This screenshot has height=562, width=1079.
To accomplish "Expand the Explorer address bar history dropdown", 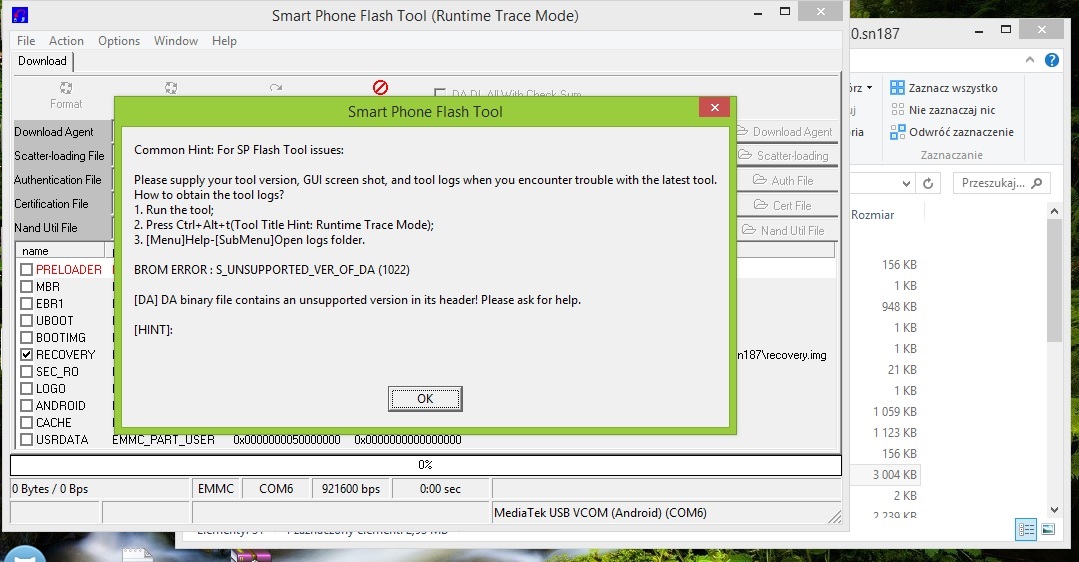I will (x=906, y=183).
